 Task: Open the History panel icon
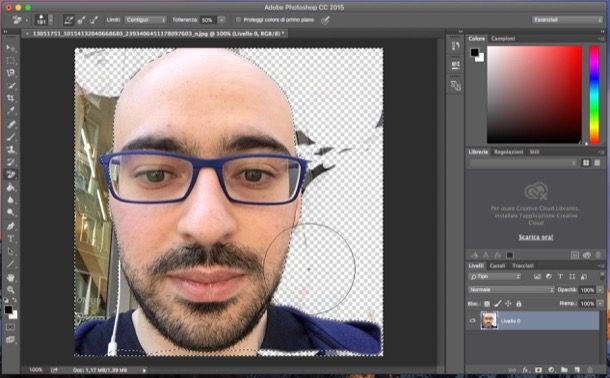[x=456, y=46]
